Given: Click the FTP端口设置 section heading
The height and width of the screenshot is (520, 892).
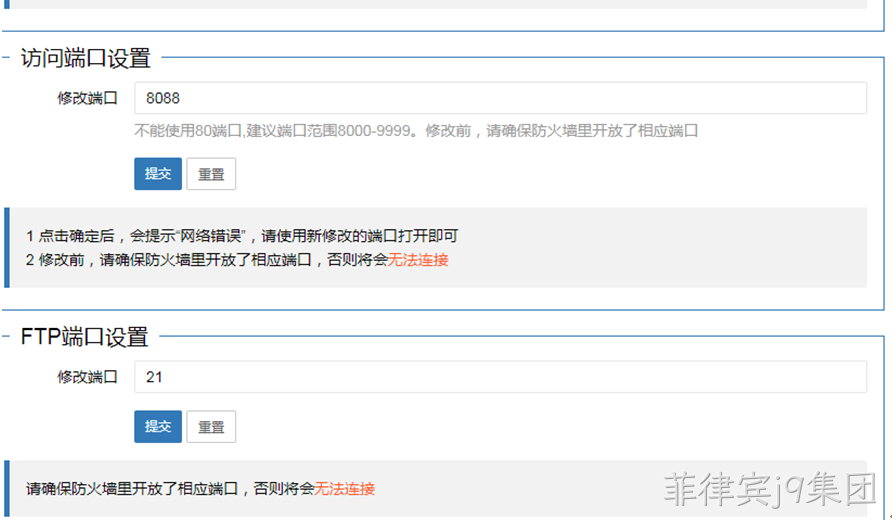Looking at the screenshot, I should (84, 337).
